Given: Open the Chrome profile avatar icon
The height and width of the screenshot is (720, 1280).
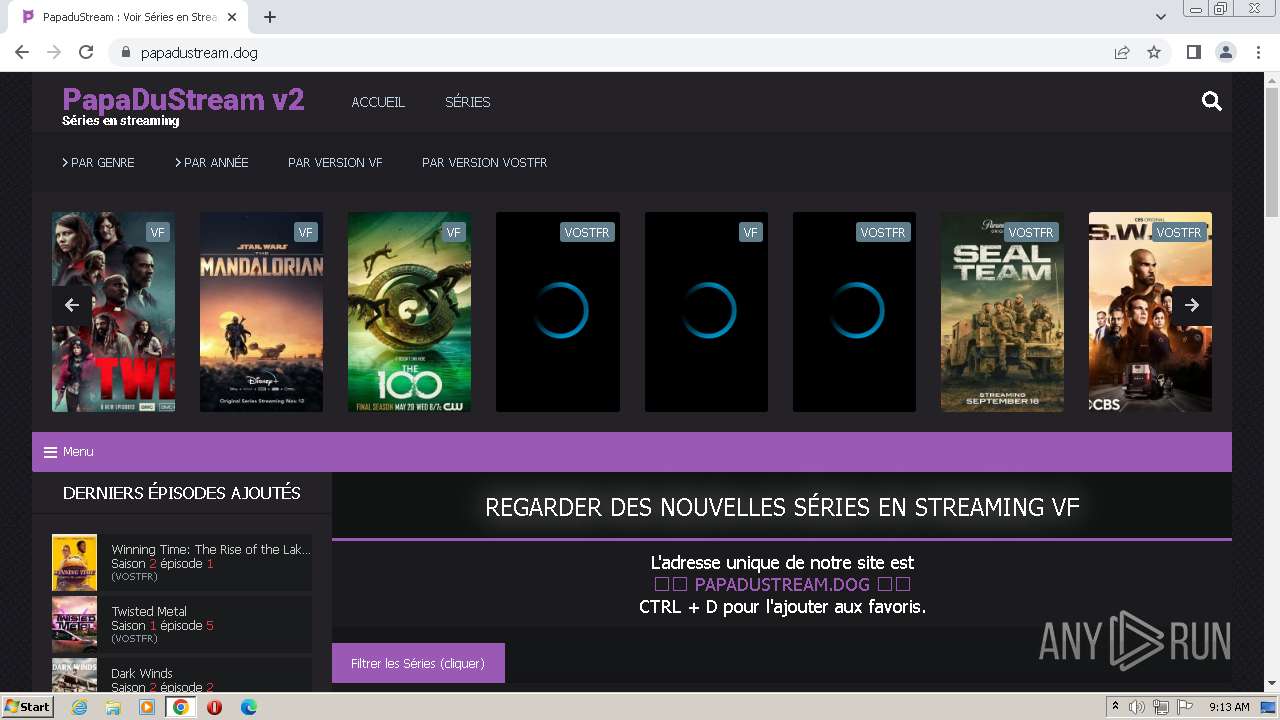Looking at the screenshot, I should point(1225,52).
